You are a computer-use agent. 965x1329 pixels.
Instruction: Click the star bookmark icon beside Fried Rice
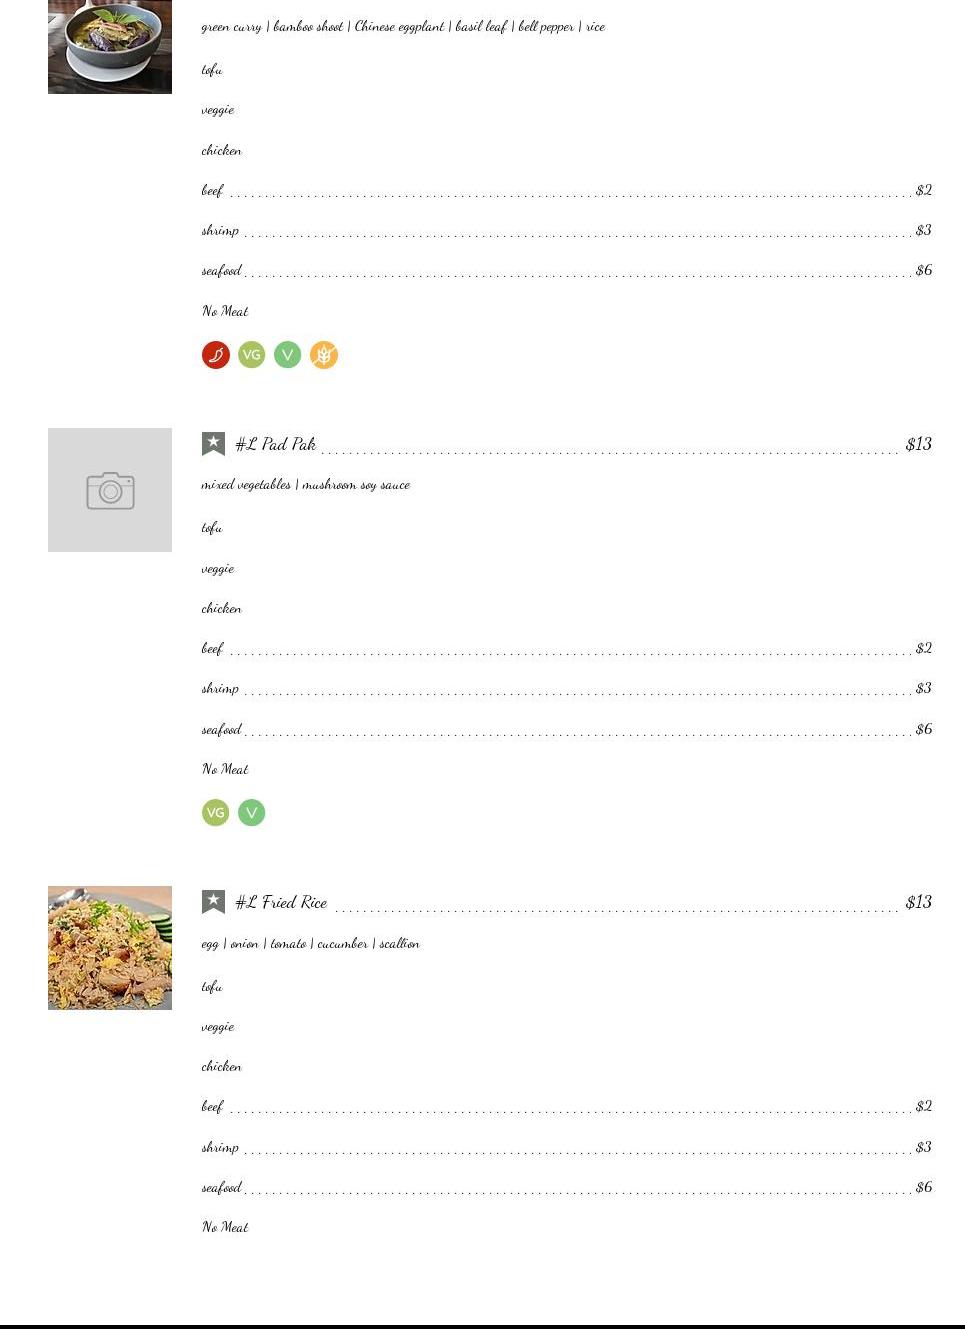213,902
